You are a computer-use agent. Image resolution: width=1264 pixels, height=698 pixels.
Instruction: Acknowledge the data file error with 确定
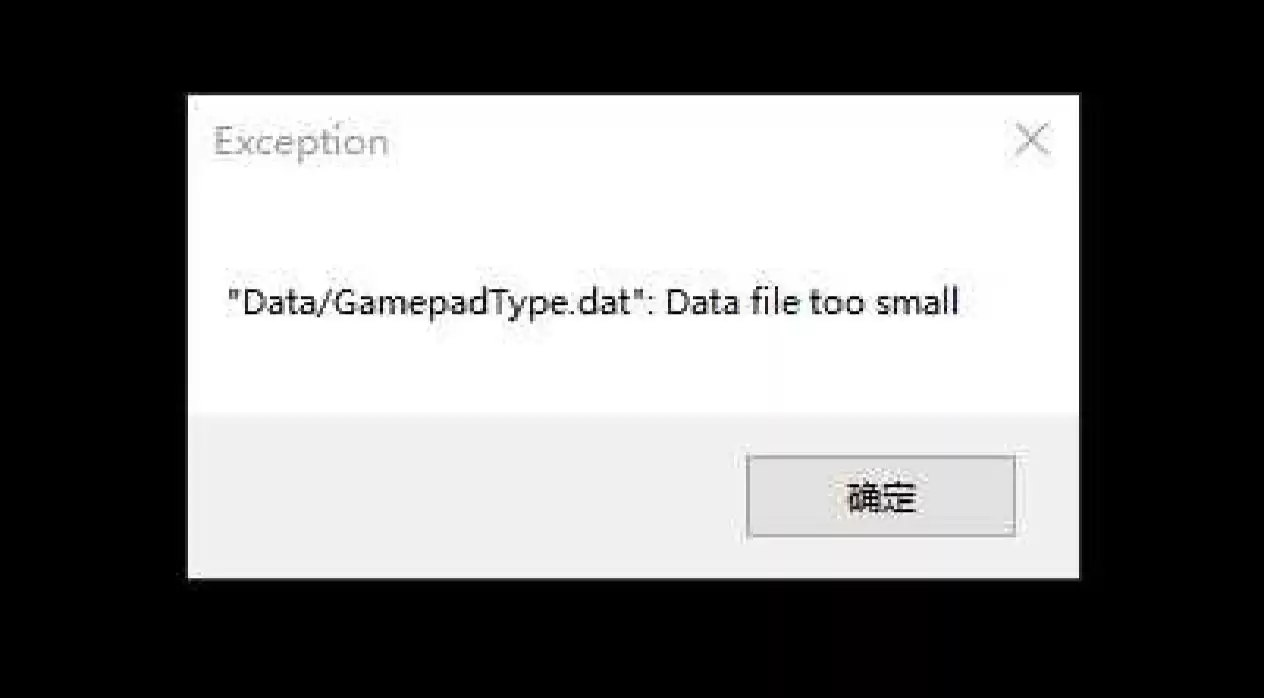(x=881, y=496)
